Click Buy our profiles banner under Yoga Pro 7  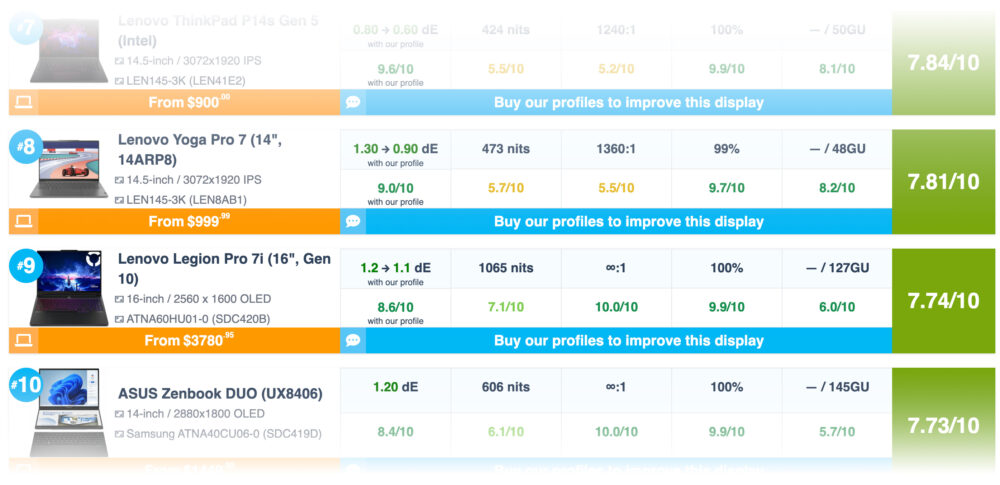click(628, 221)
